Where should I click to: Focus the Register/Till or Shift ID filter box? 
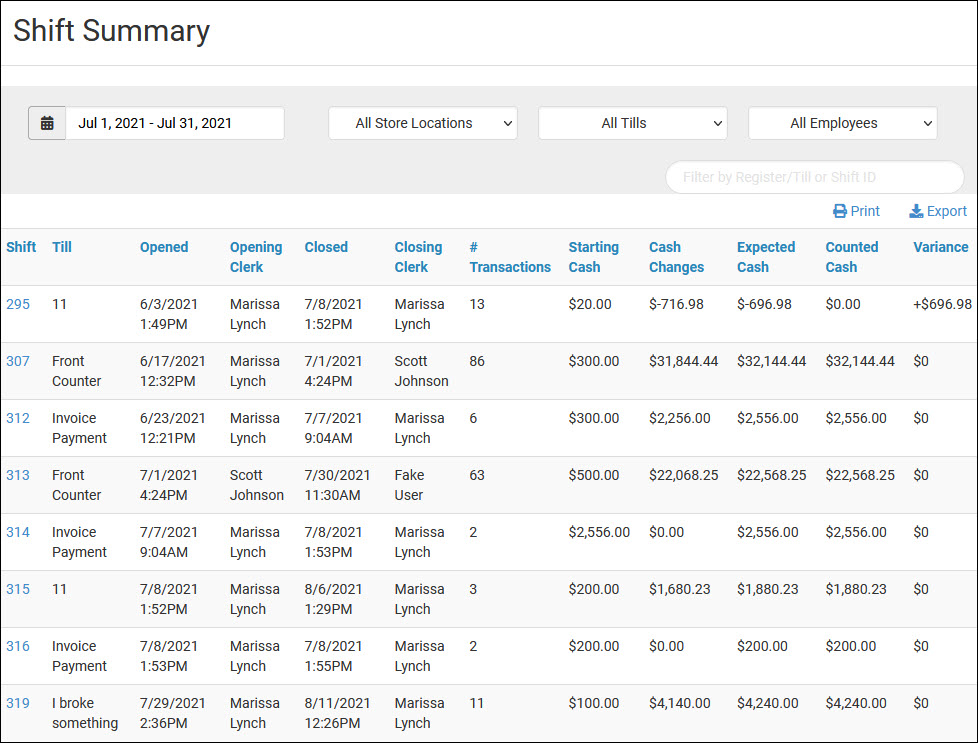point(814,177)
